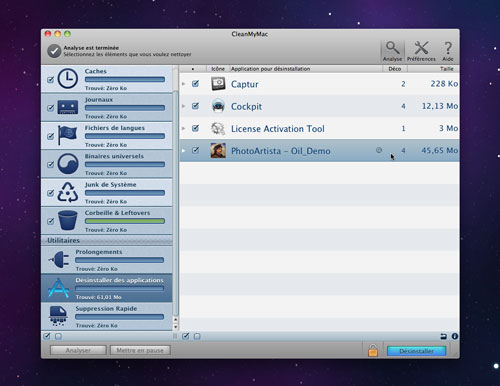Click the sidebar vertical scrollbar thumb
Viewport: 500px width, 386px height.
[176, 203]
